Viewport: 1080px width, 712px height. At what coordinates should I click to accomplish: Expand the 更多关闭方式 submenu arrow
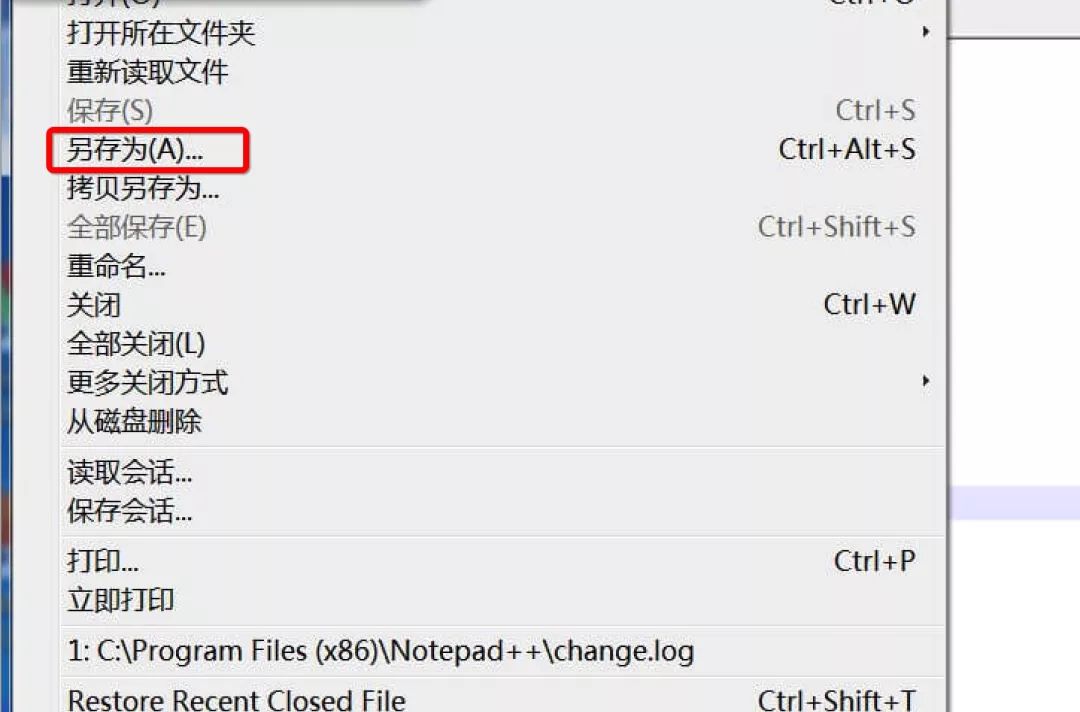tap(926, 381)
